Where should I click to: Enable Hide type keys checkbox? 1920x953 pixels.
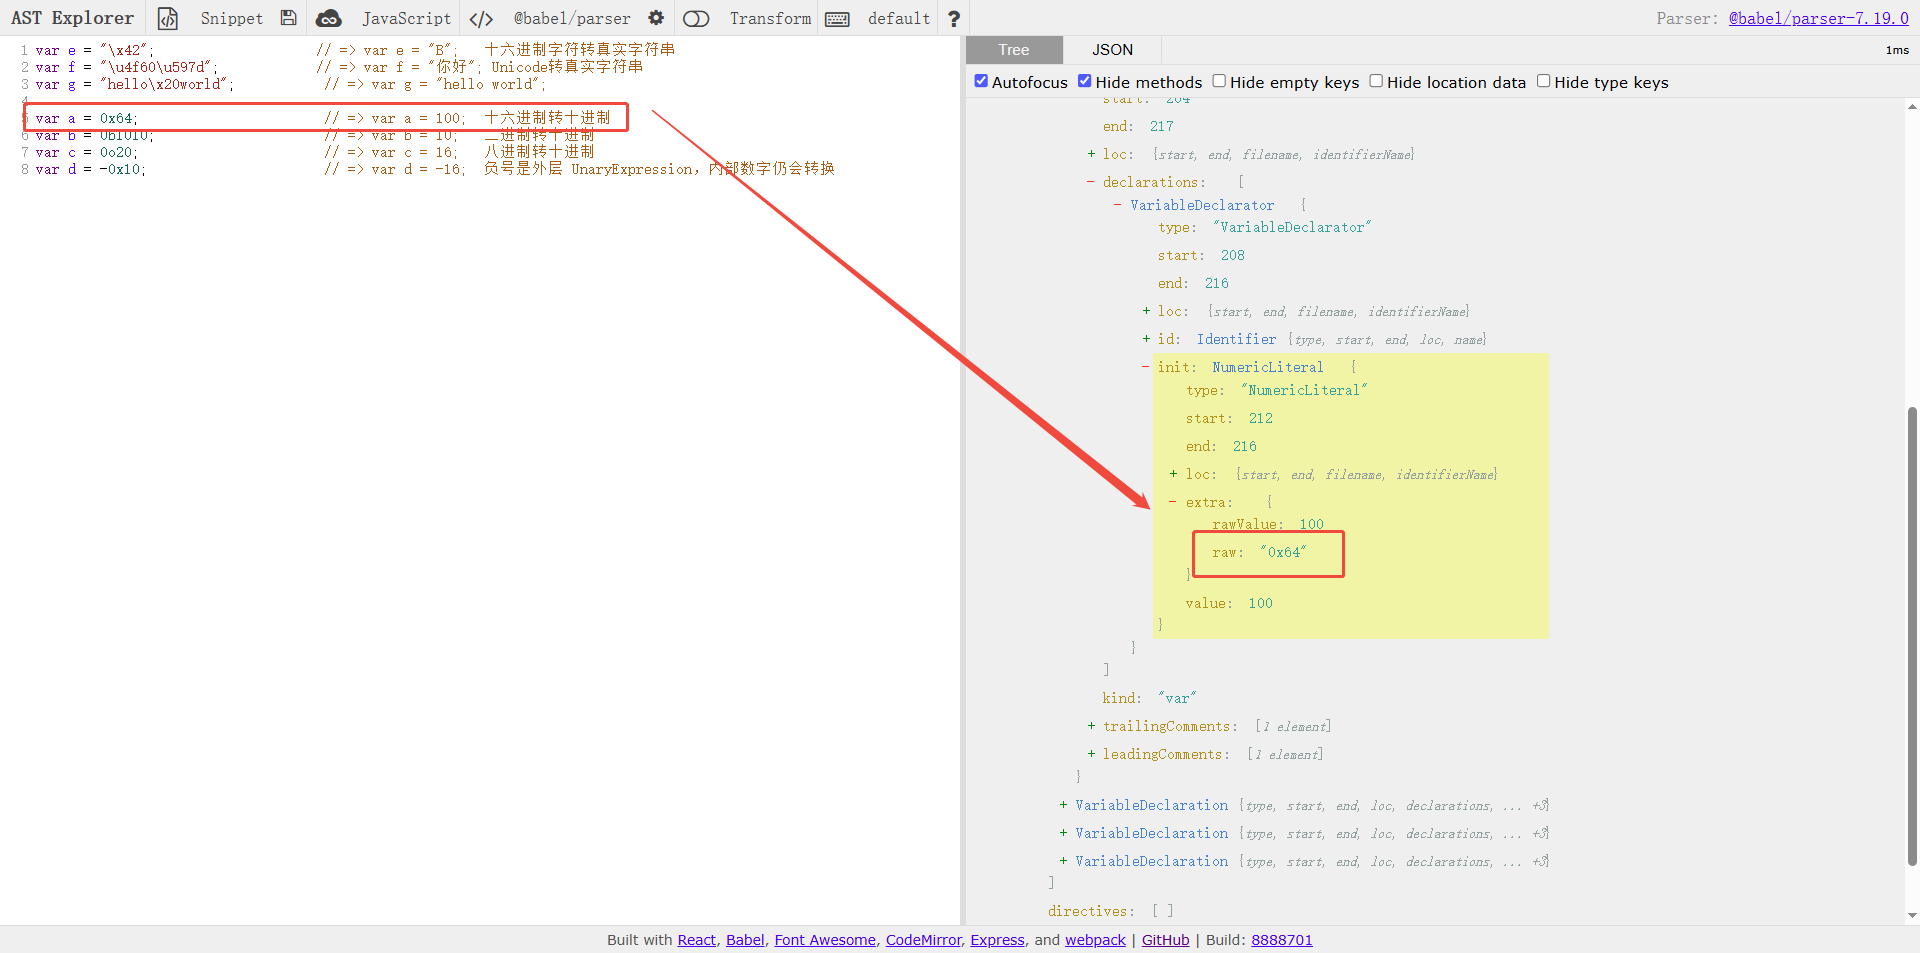click(x=1543, y=81)
